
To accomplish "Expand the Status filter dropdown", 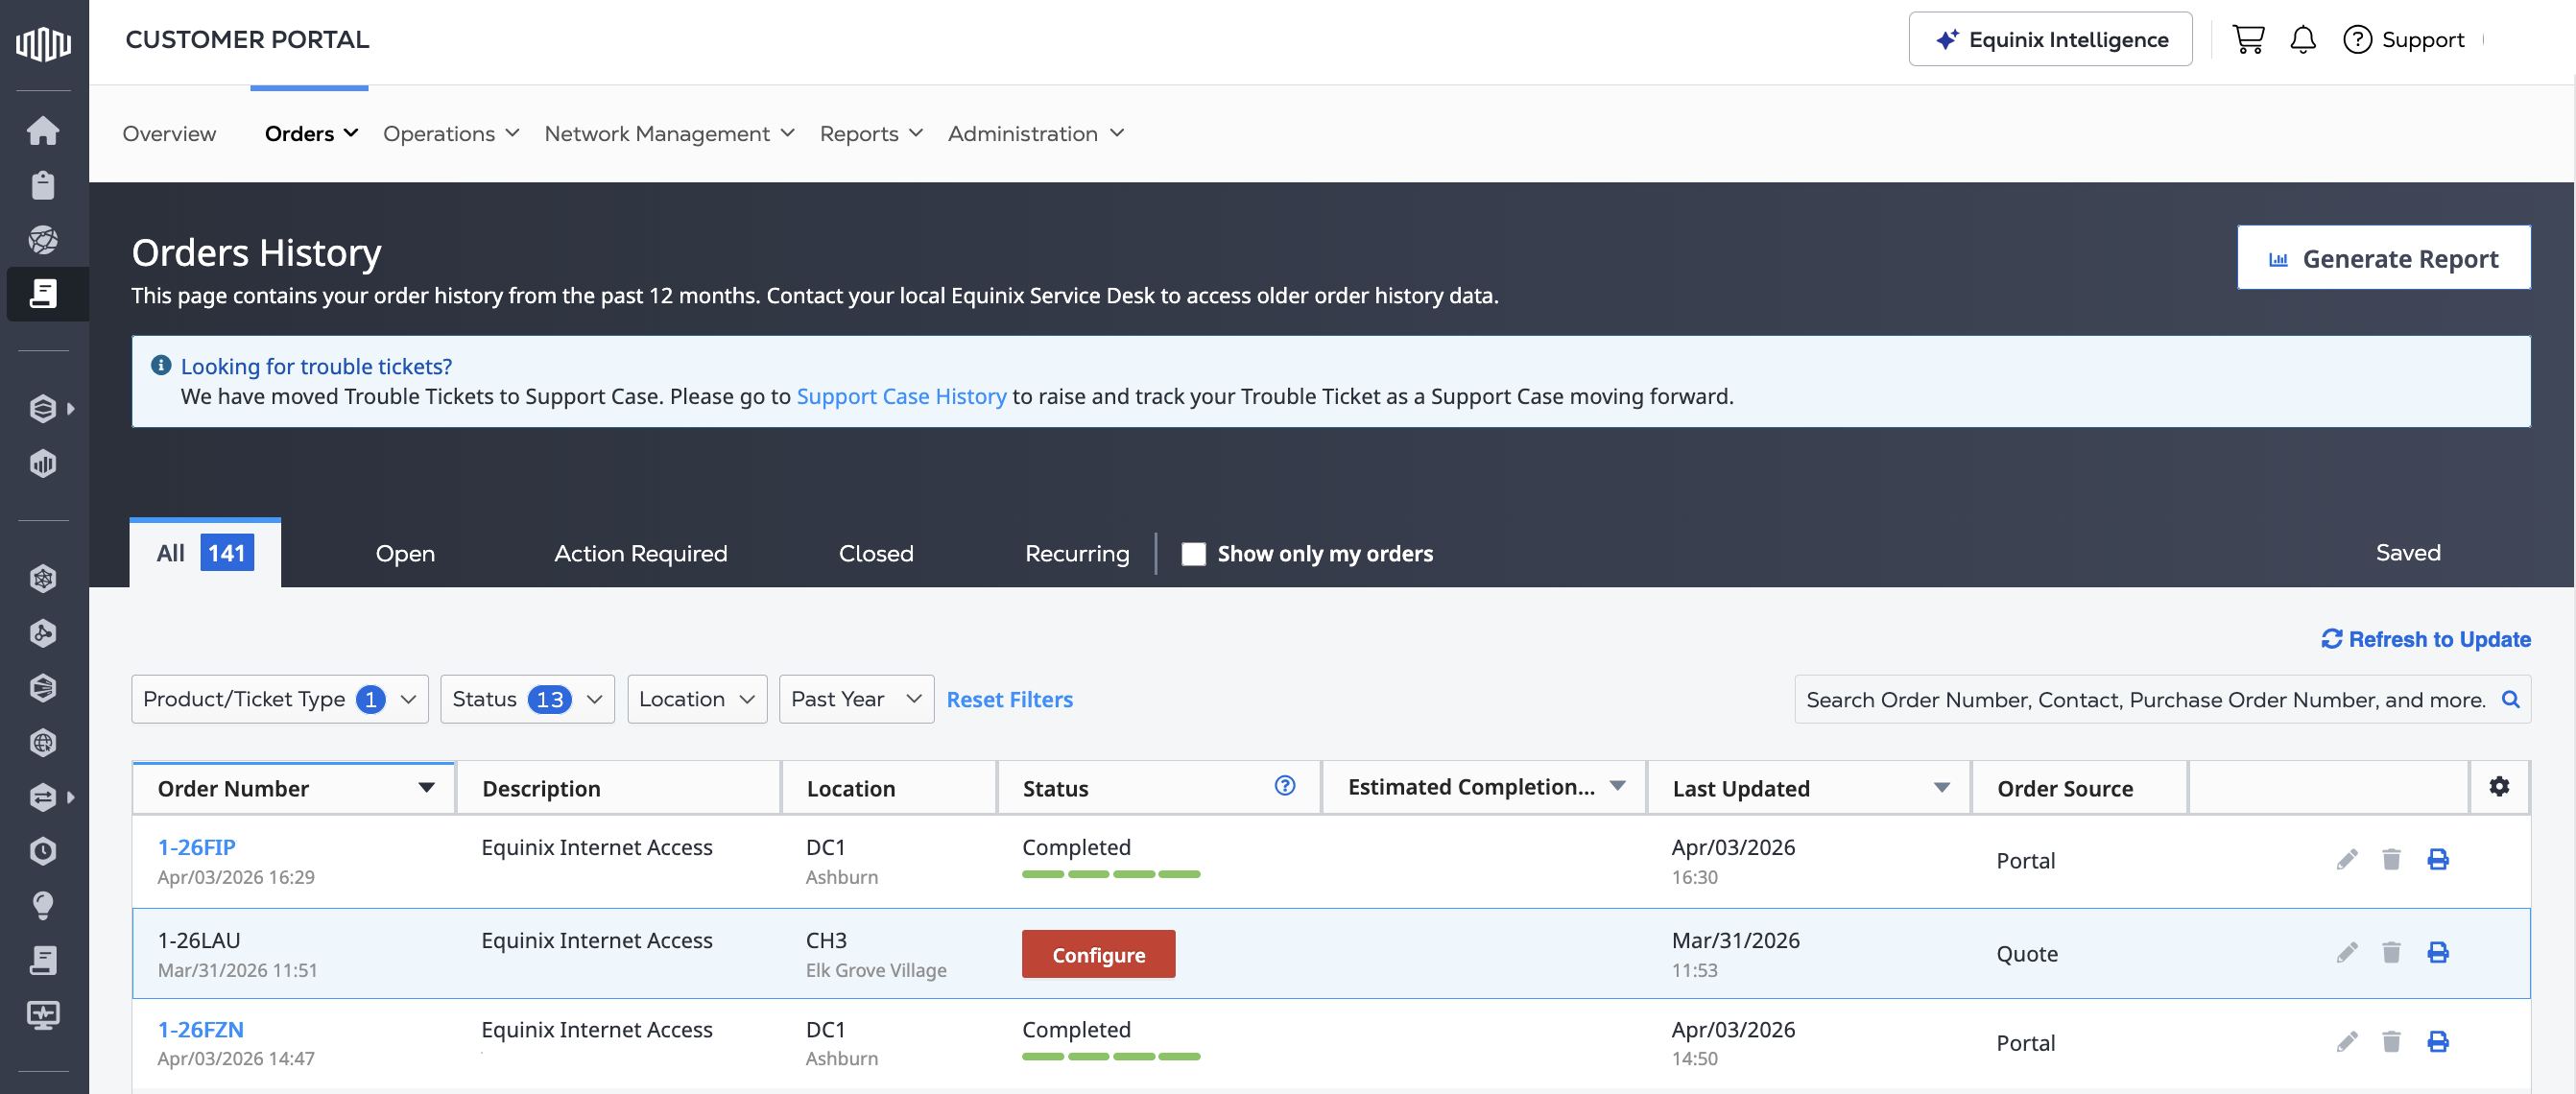I will 526,699.
